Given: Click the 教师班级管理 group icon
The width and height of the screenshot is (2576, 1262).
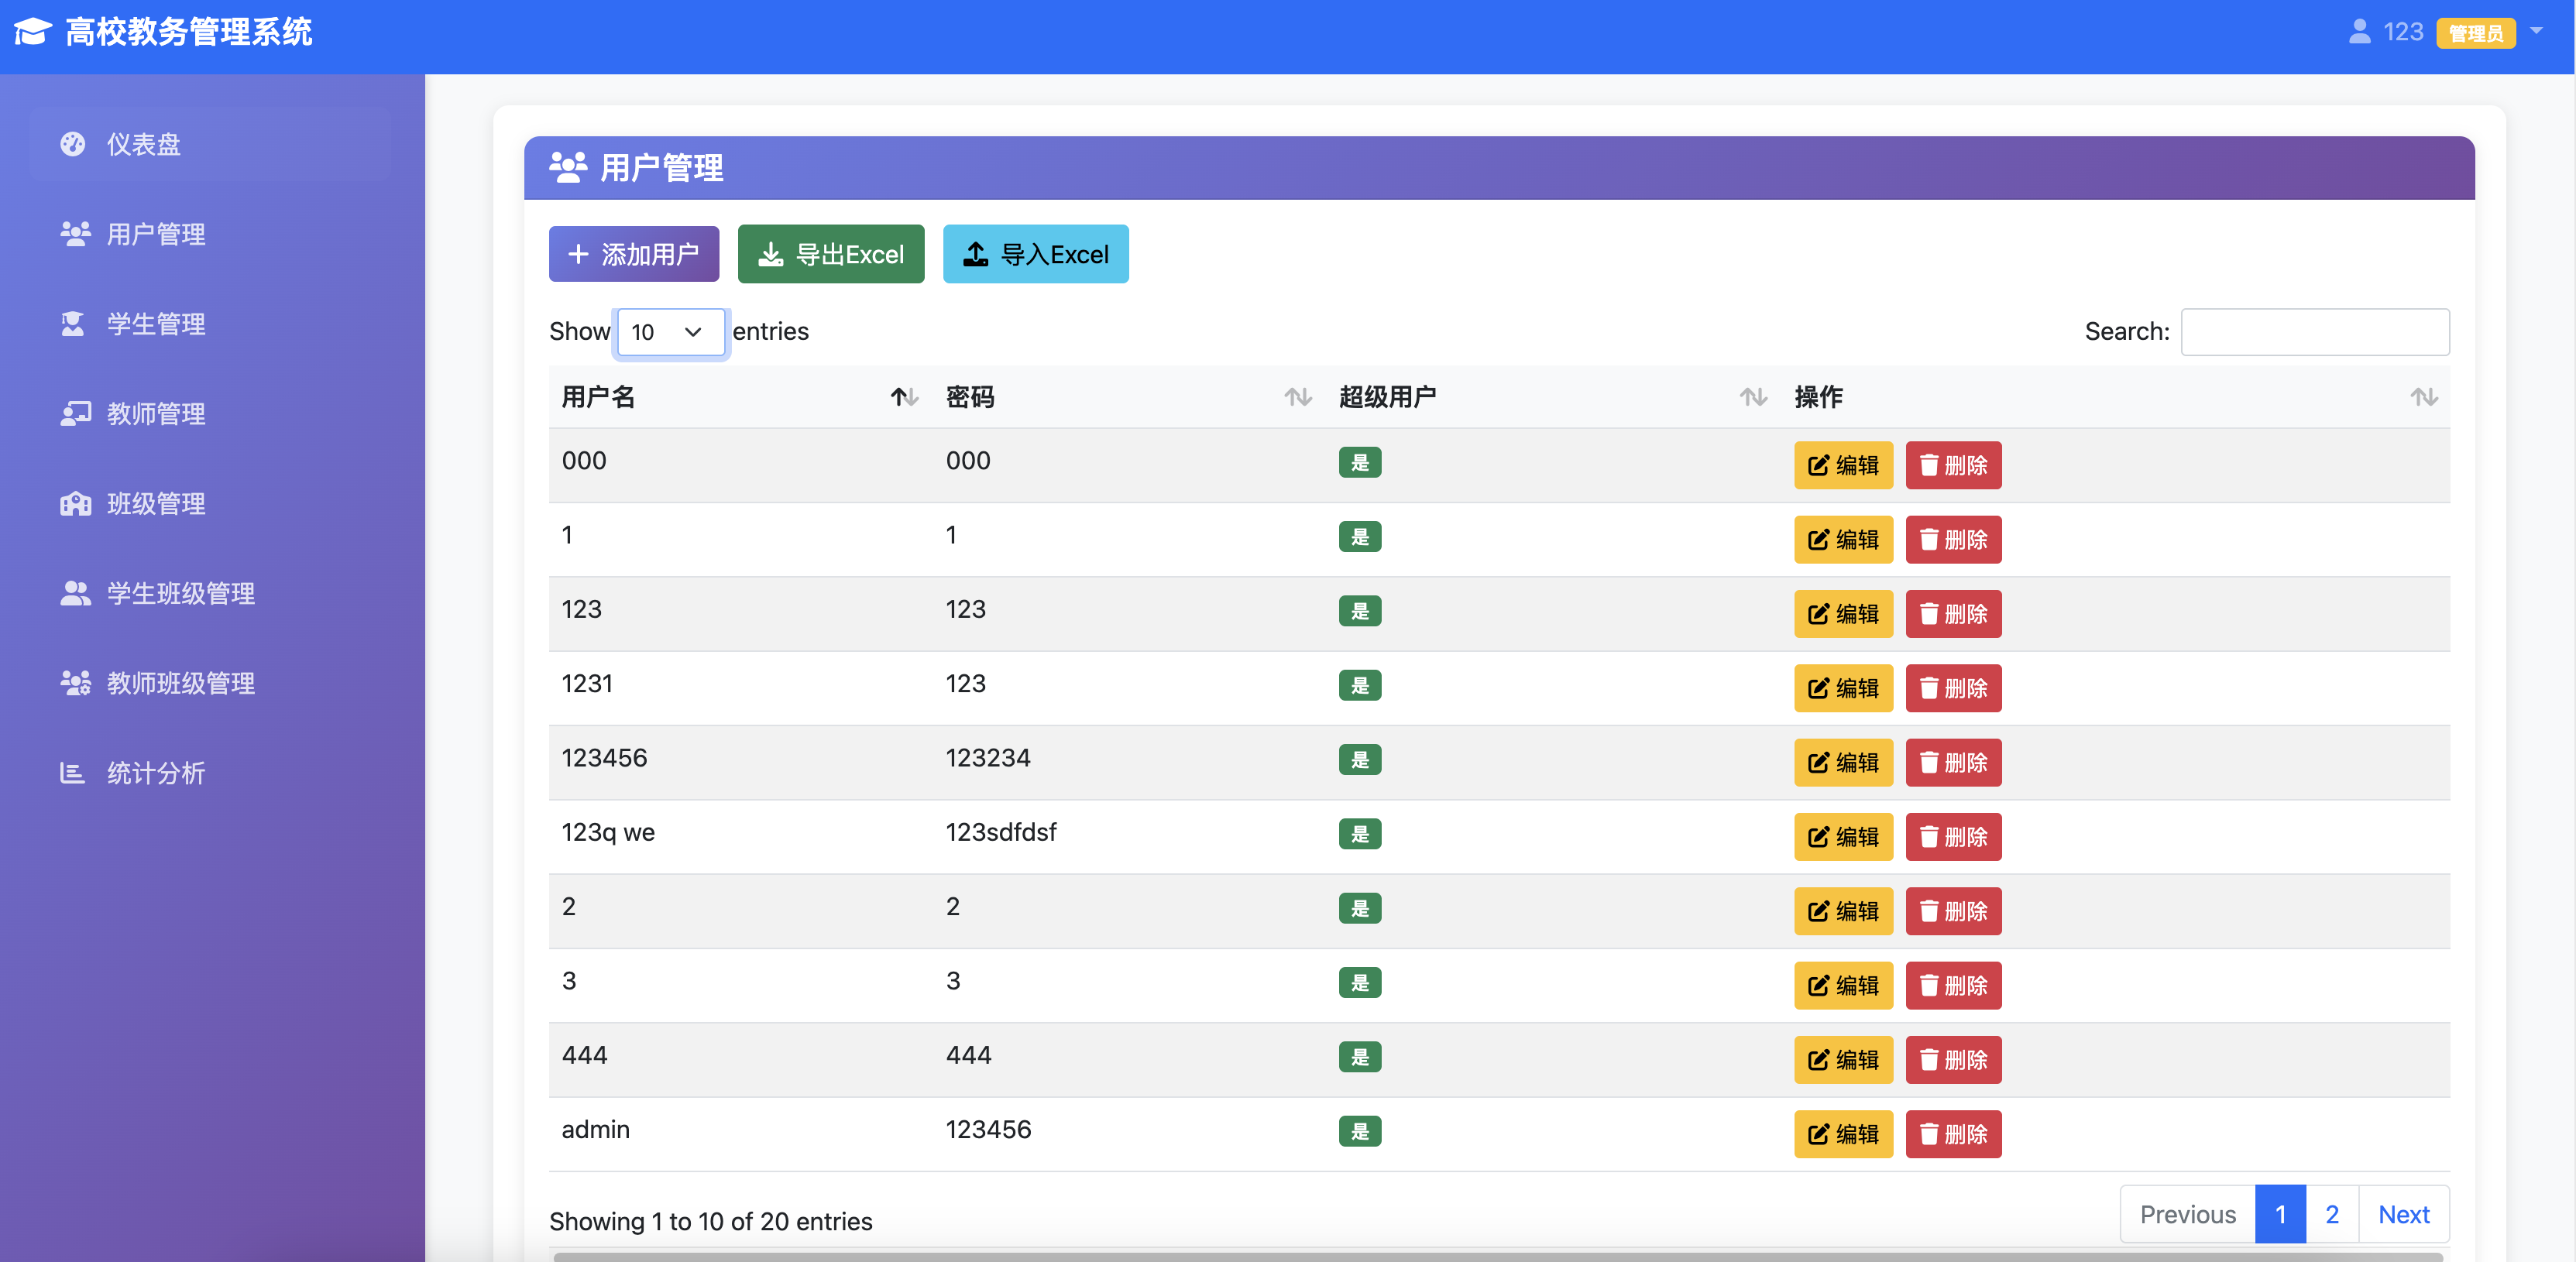Looking at the screenshot, I should pos(75,683).
